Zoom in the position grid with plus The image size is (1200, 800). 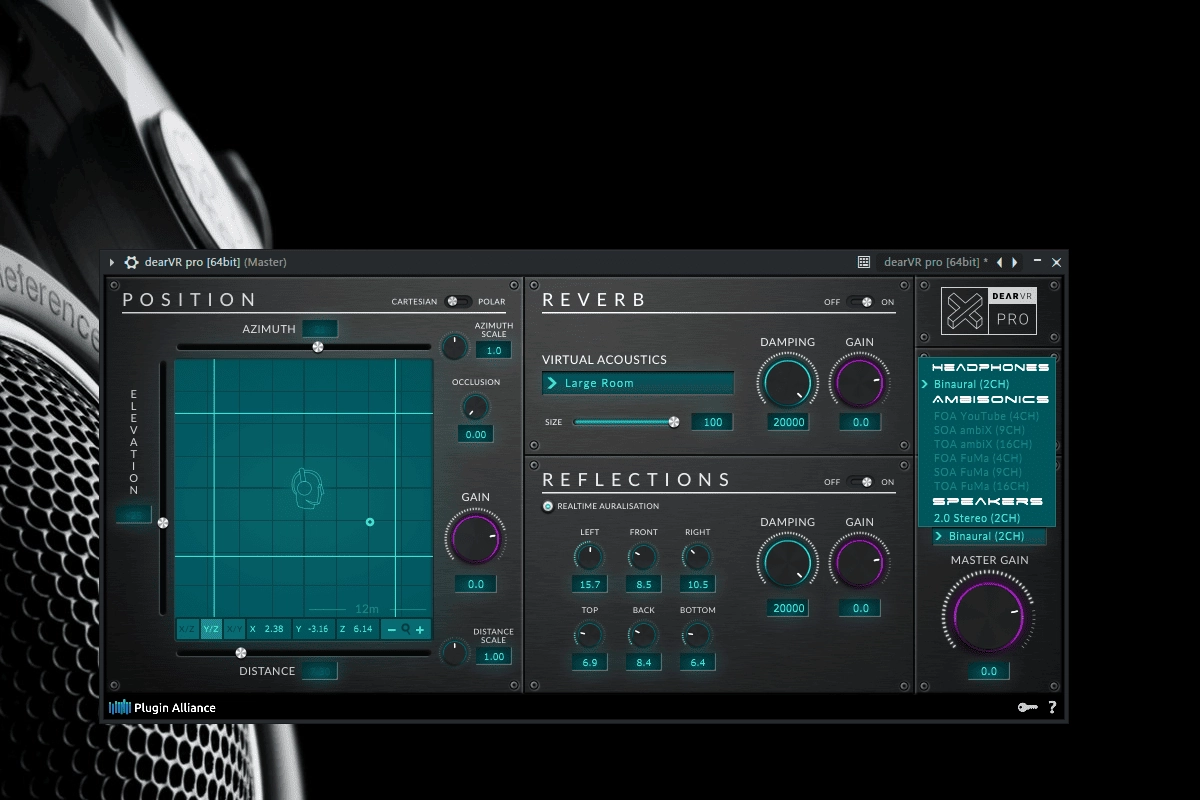(x=420, y=630)
